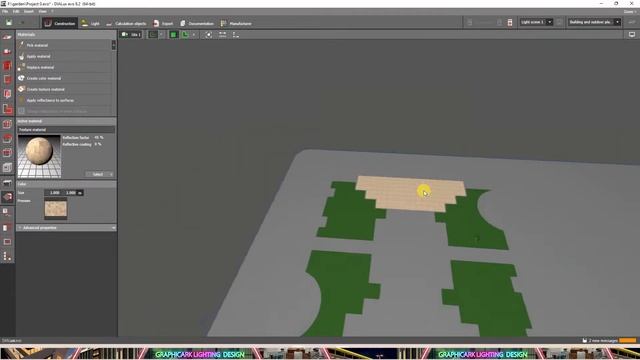This screenshot has width=640, height=360.
Task: Switch to the Calculation objects tab
Action: 126,23
